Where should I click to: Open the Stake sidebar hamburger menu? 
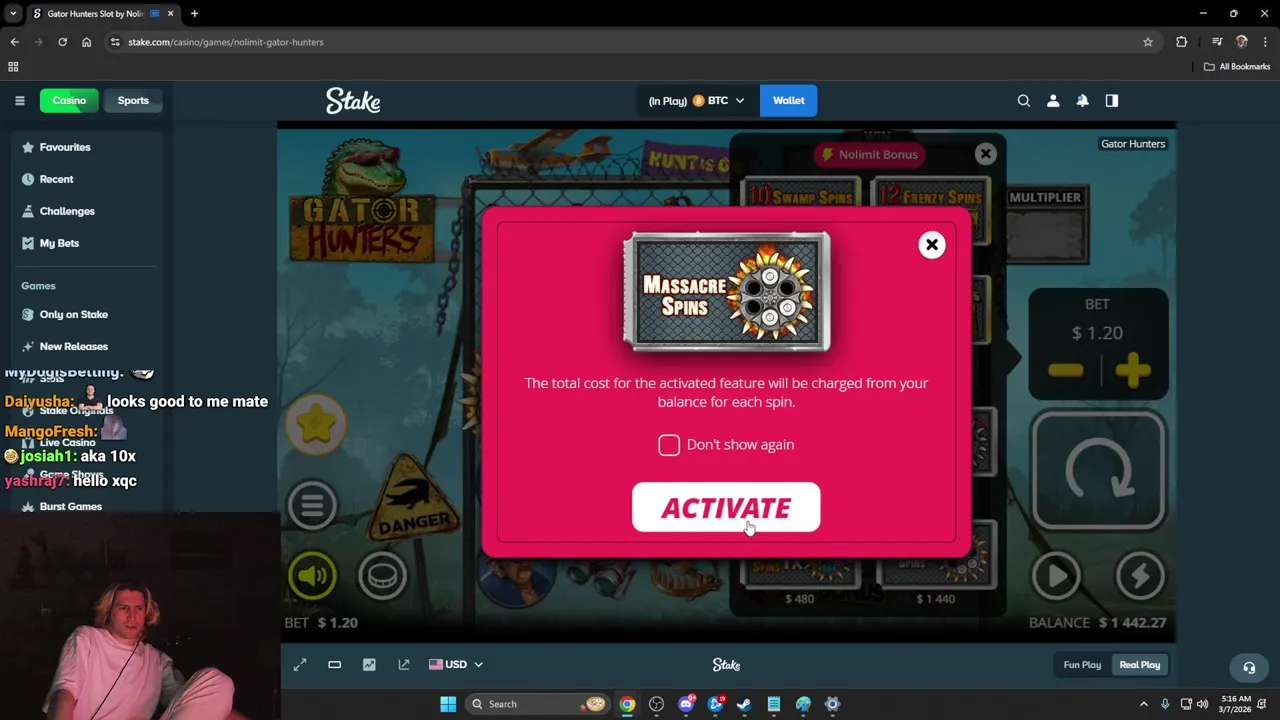(19, 100)
